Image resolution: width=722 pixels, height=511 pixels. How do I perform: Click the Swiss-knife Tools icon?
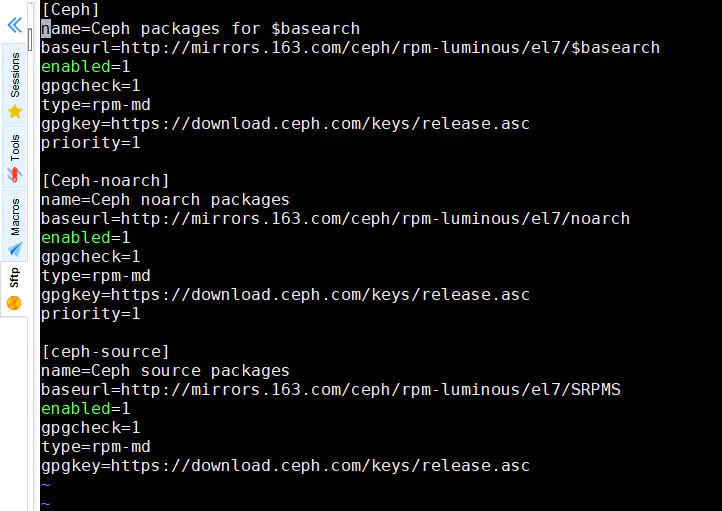pyautogui.click(x=15, y=174)
